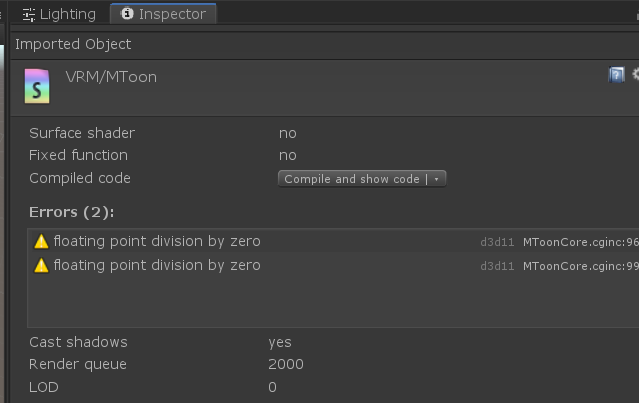This screenshot has height=403, width=639.
Task: Click the Surface shader label
Action: tap(82, 133)
